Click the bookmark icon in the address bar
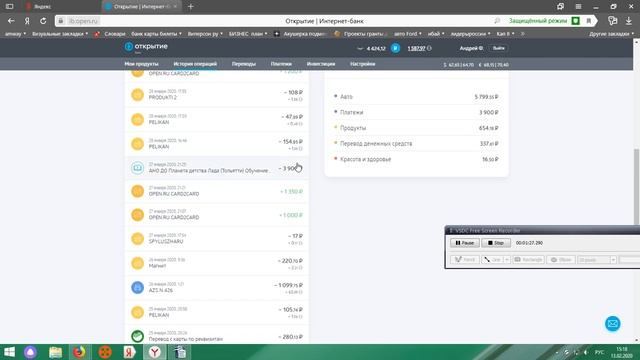This screenshot has width=640, height=360. [x=589, y=21]
